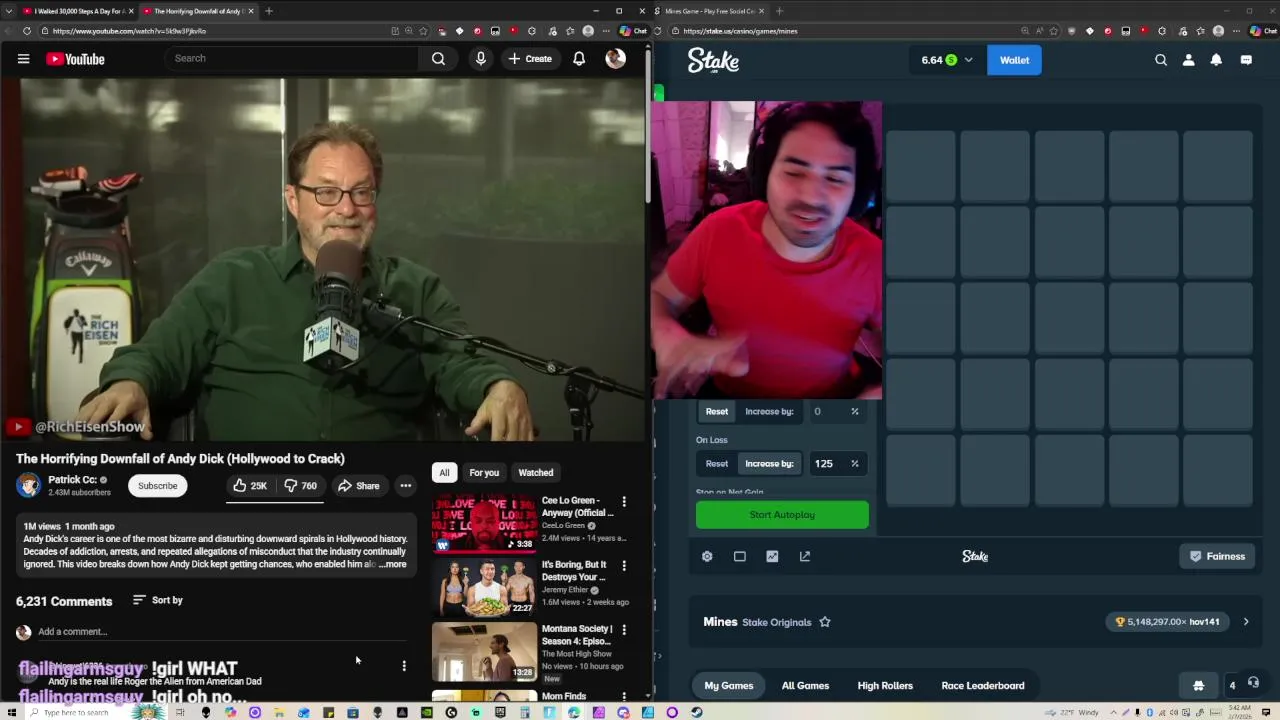The height and width of the screenshot is (720, 1280).
Task: Open comments Sort by menu
Action: [x=158, y=600]
